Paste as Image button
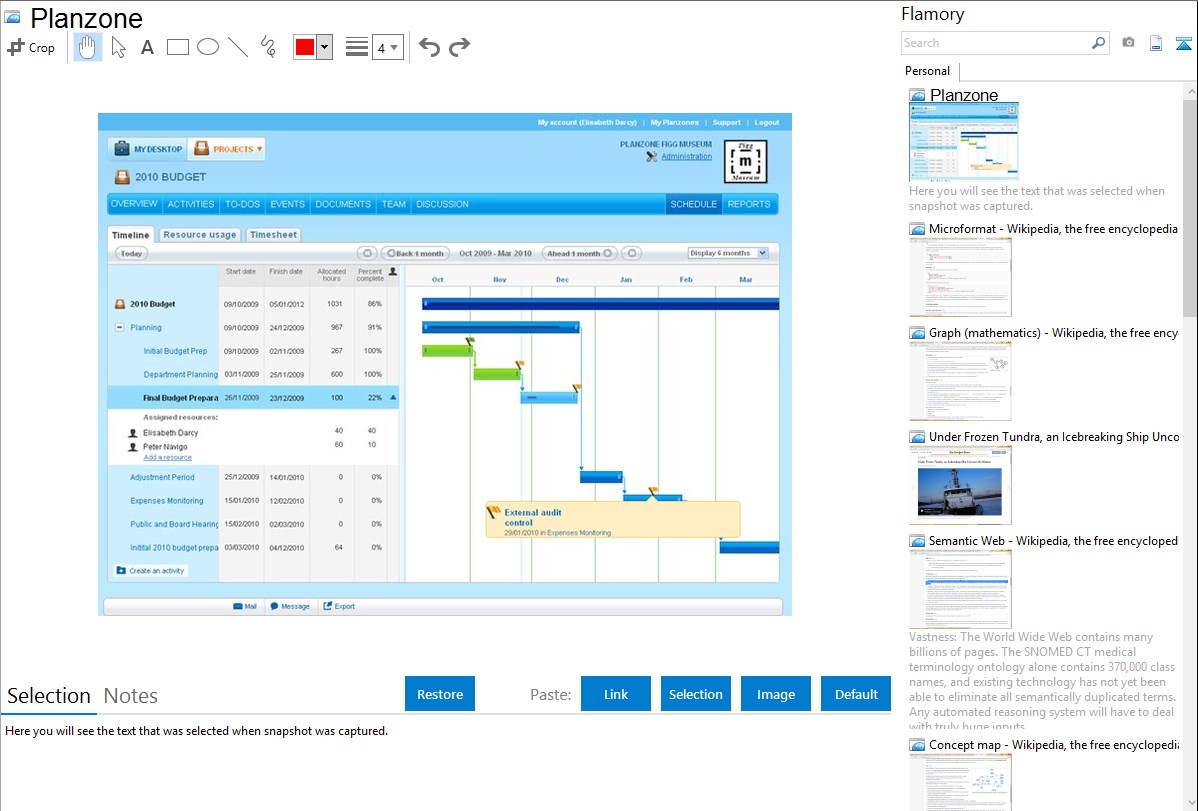The image size is (1198, 811). 775,694
